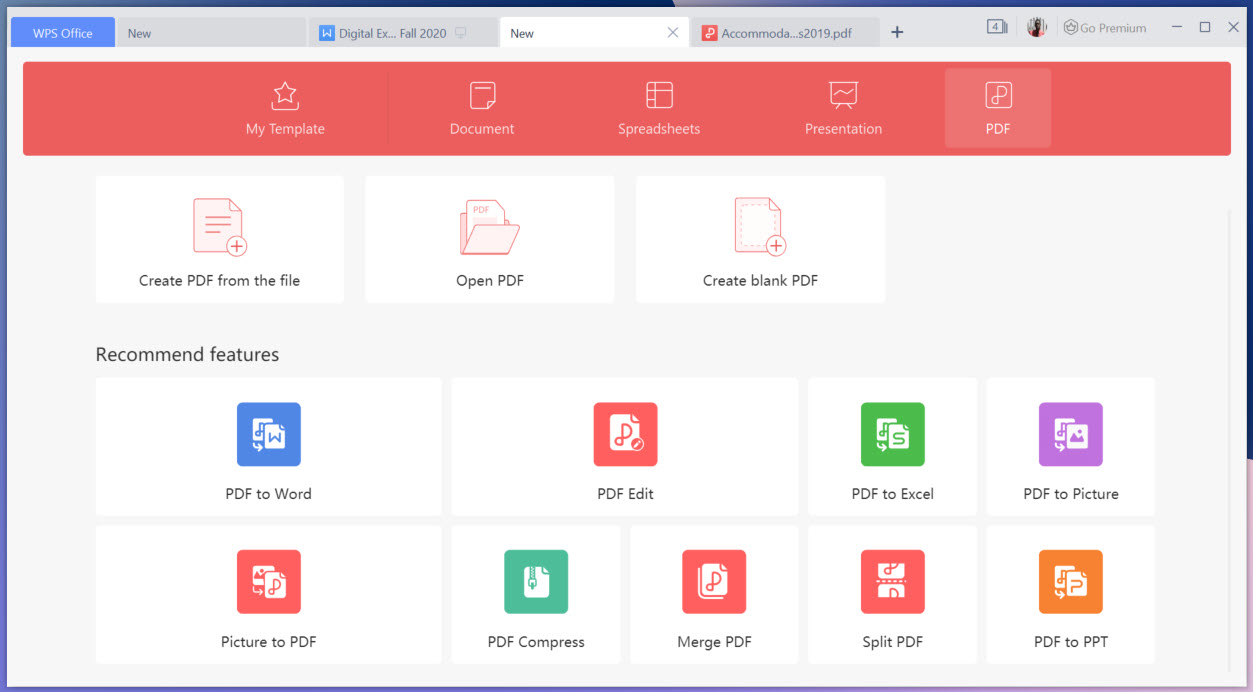Screen dimensions: 1253x692
Task: Click the monitor icon on Digital Ex tab
Action: click(x=461, y=33)
